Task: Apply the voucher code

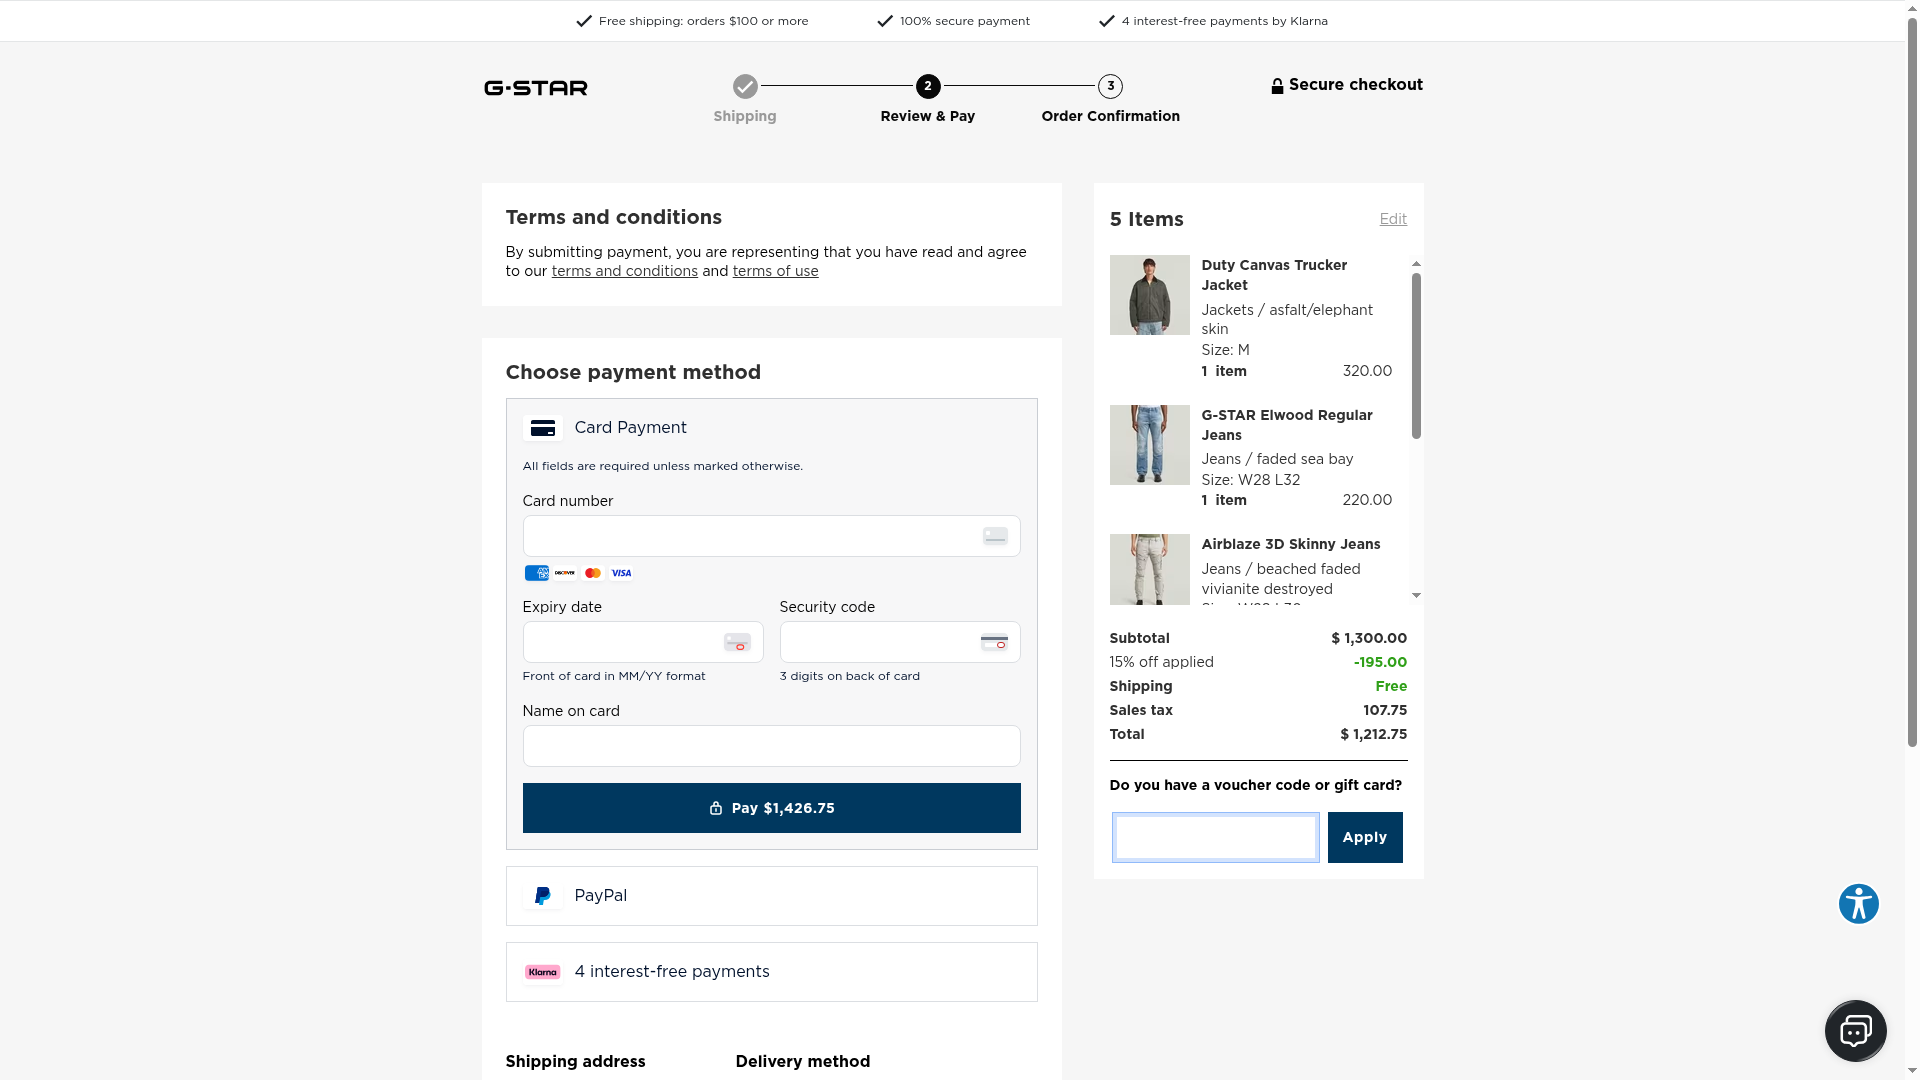Action: 1364,837
